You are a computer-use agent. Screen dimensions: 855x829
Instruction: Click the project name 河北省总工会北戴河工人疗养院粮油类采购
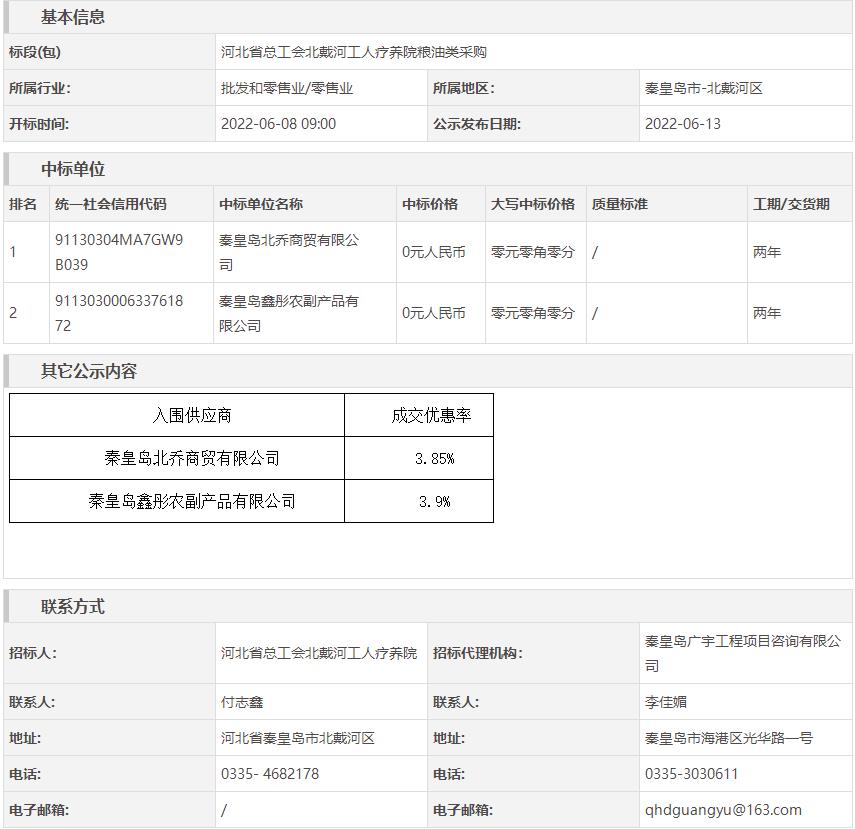pos(353,52)
